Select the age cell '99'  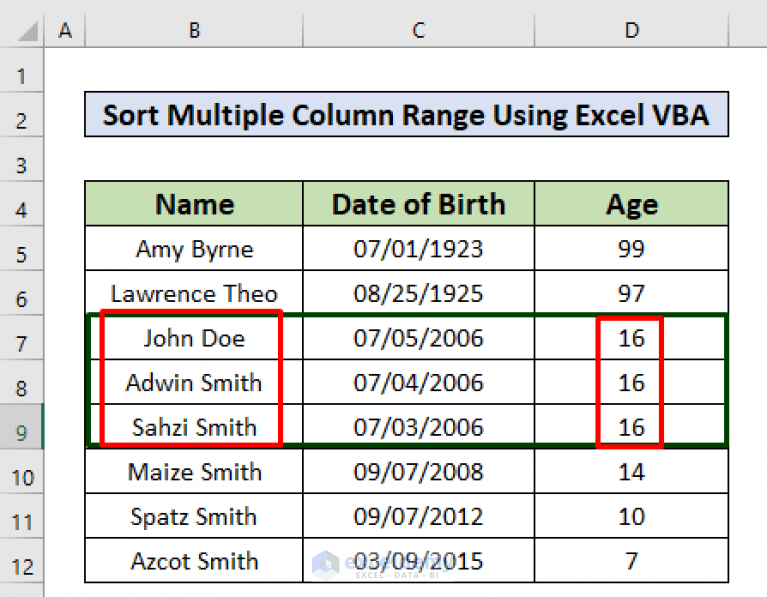click(632, 248)
